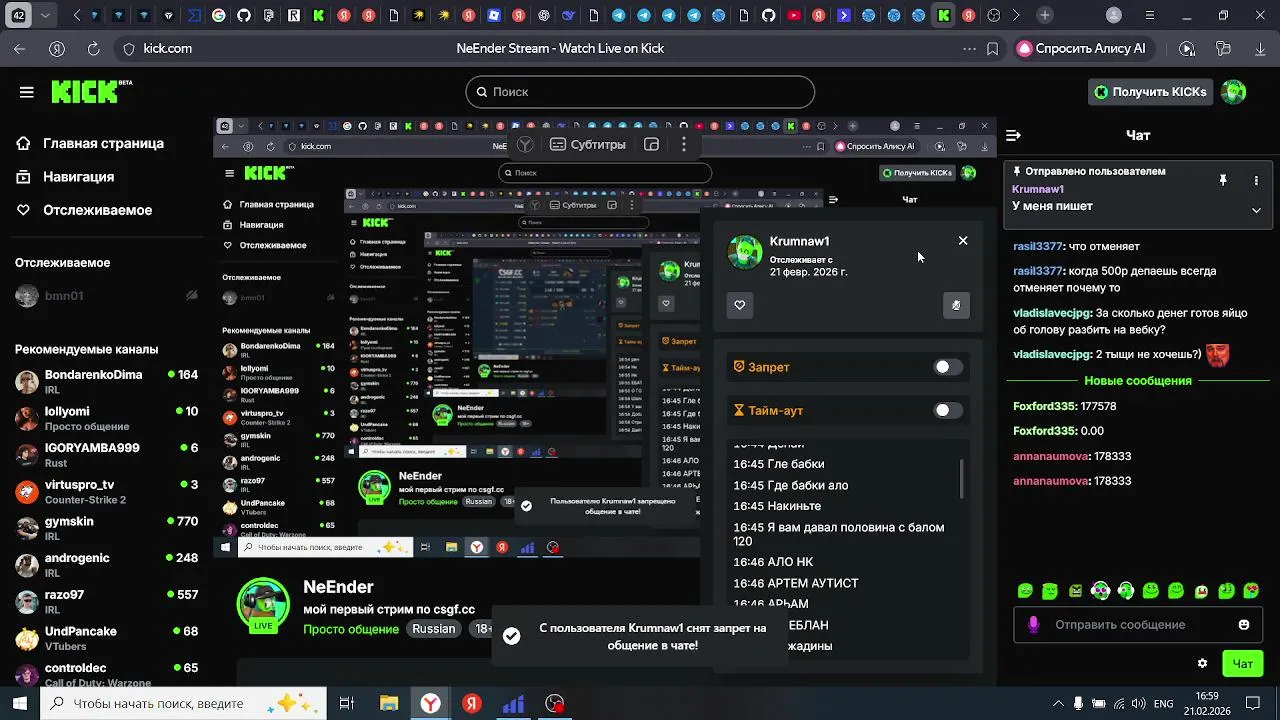Open recommended channel gymskin
1280x720 pixels.
[107, 528]
